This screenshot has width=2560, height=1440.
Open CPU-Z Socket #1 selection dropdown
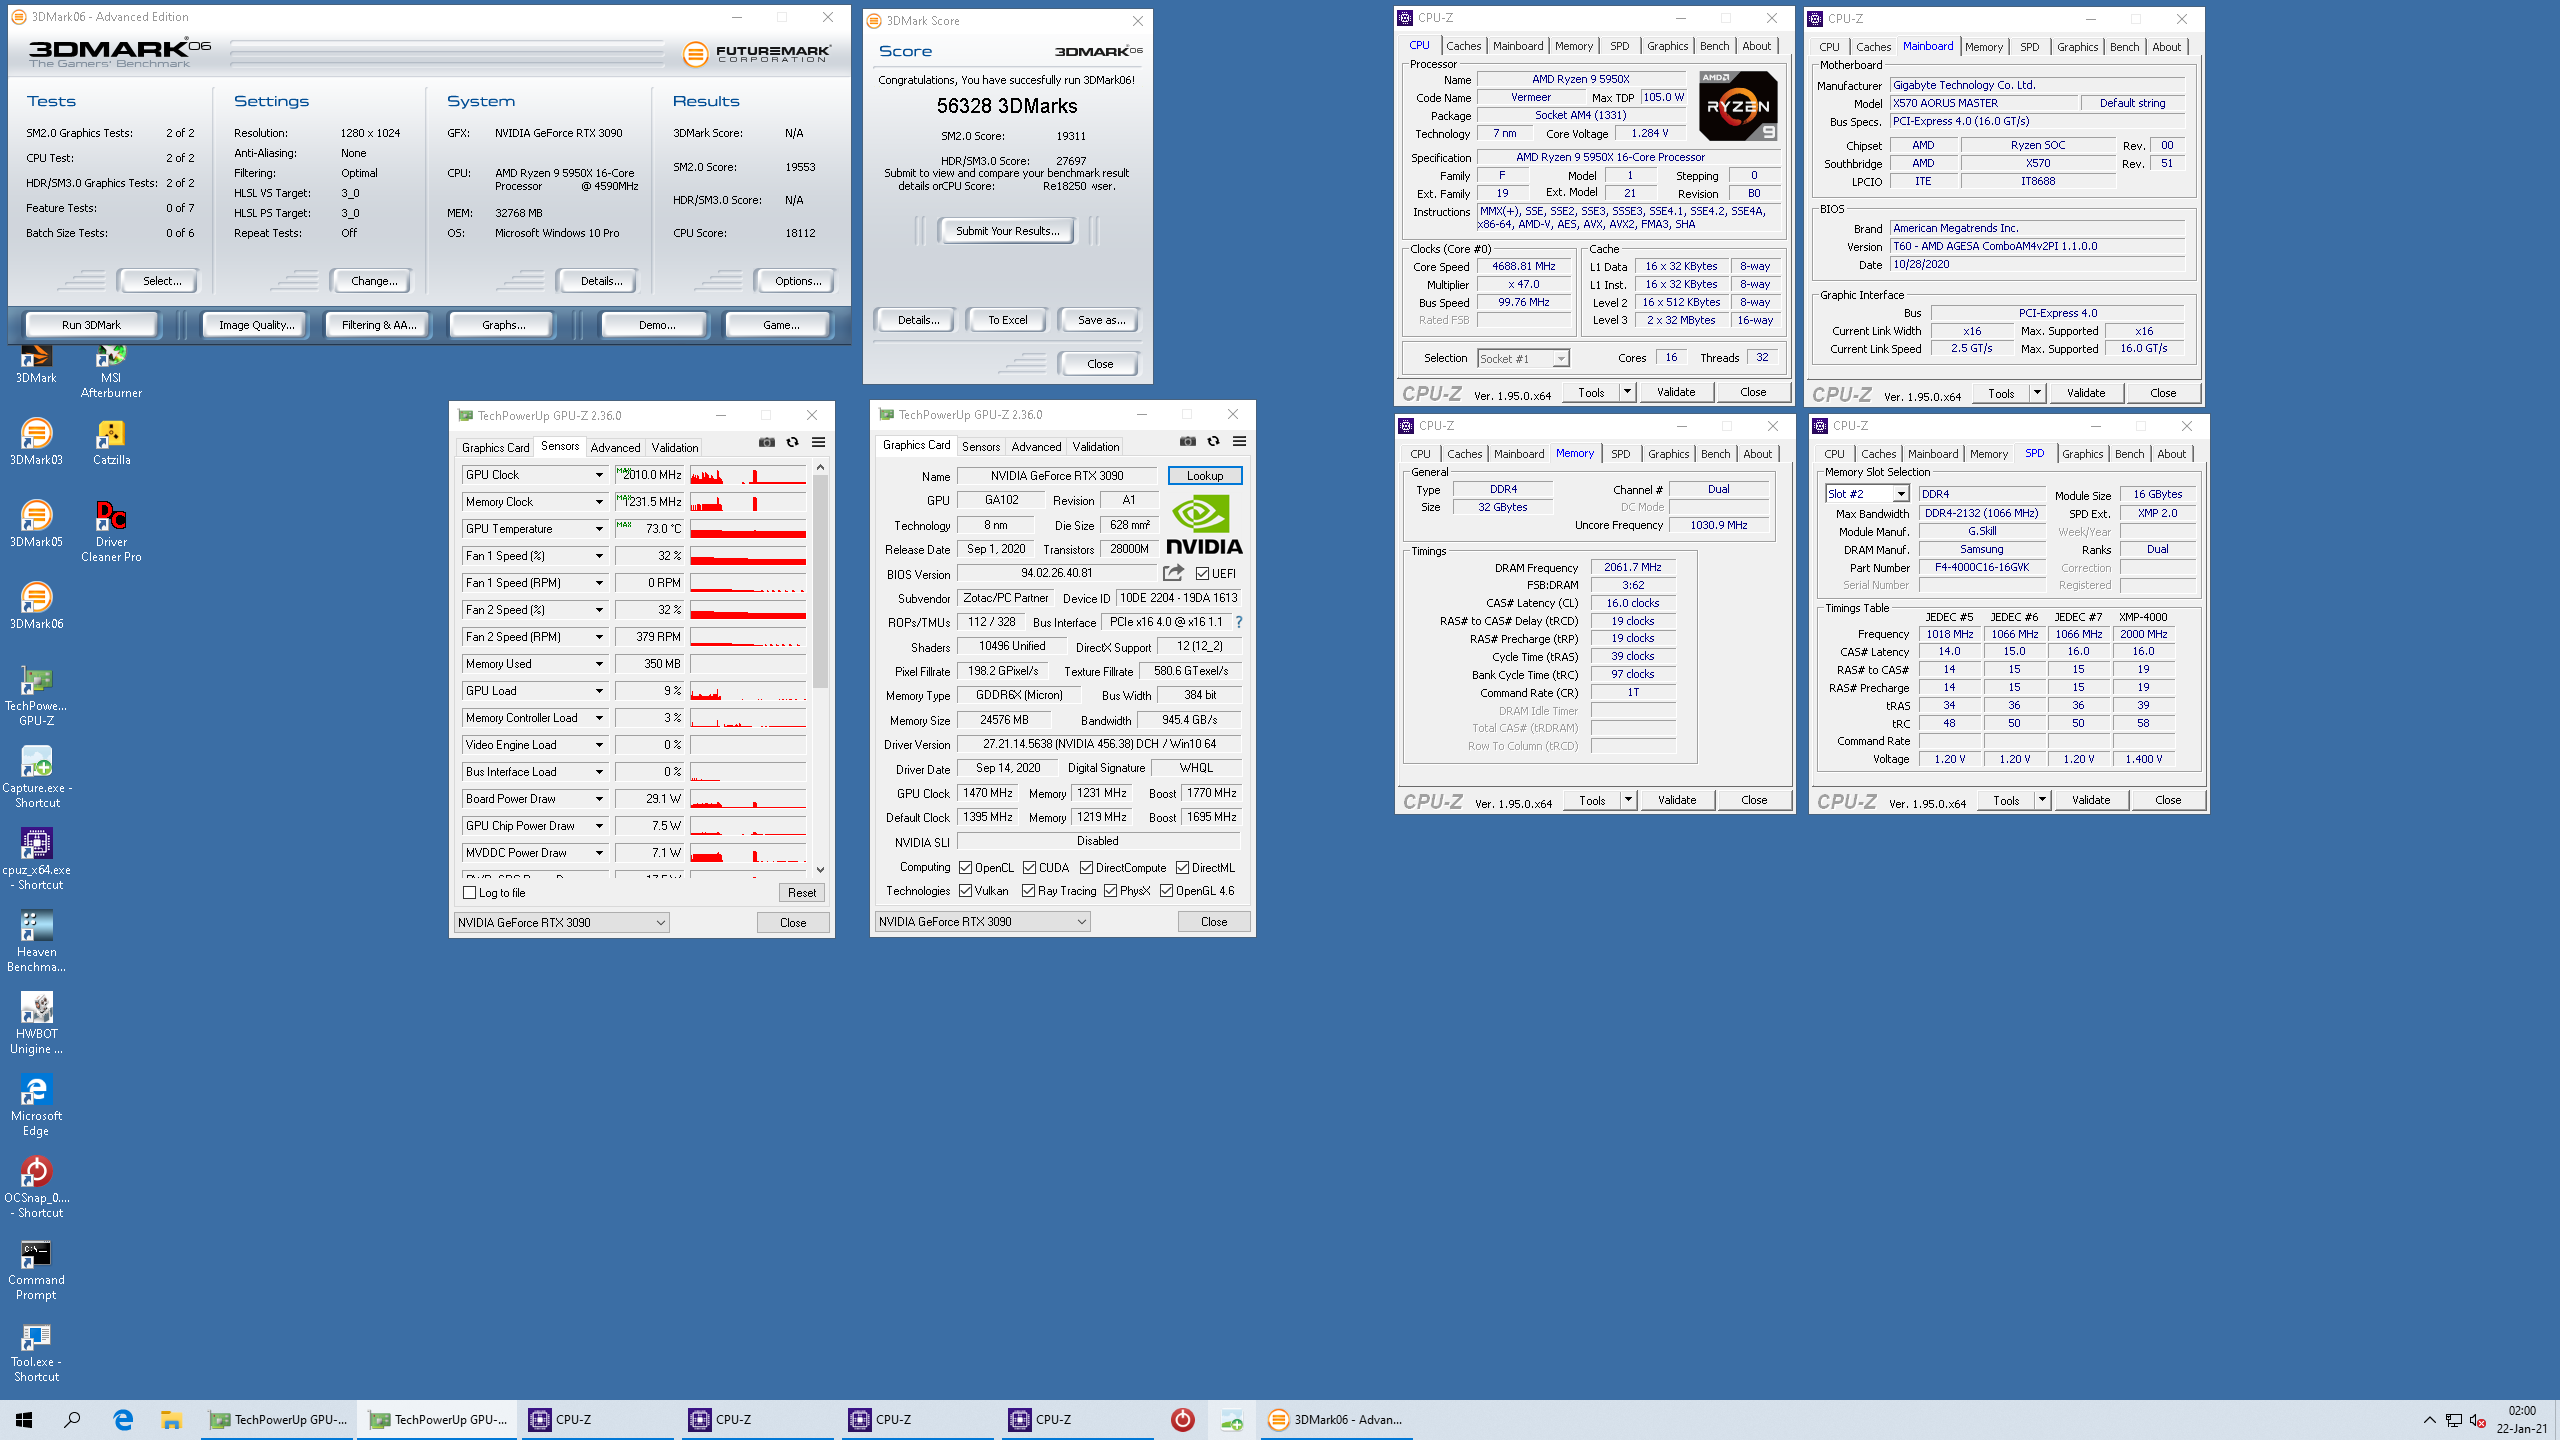click(x=1523, y=359)
